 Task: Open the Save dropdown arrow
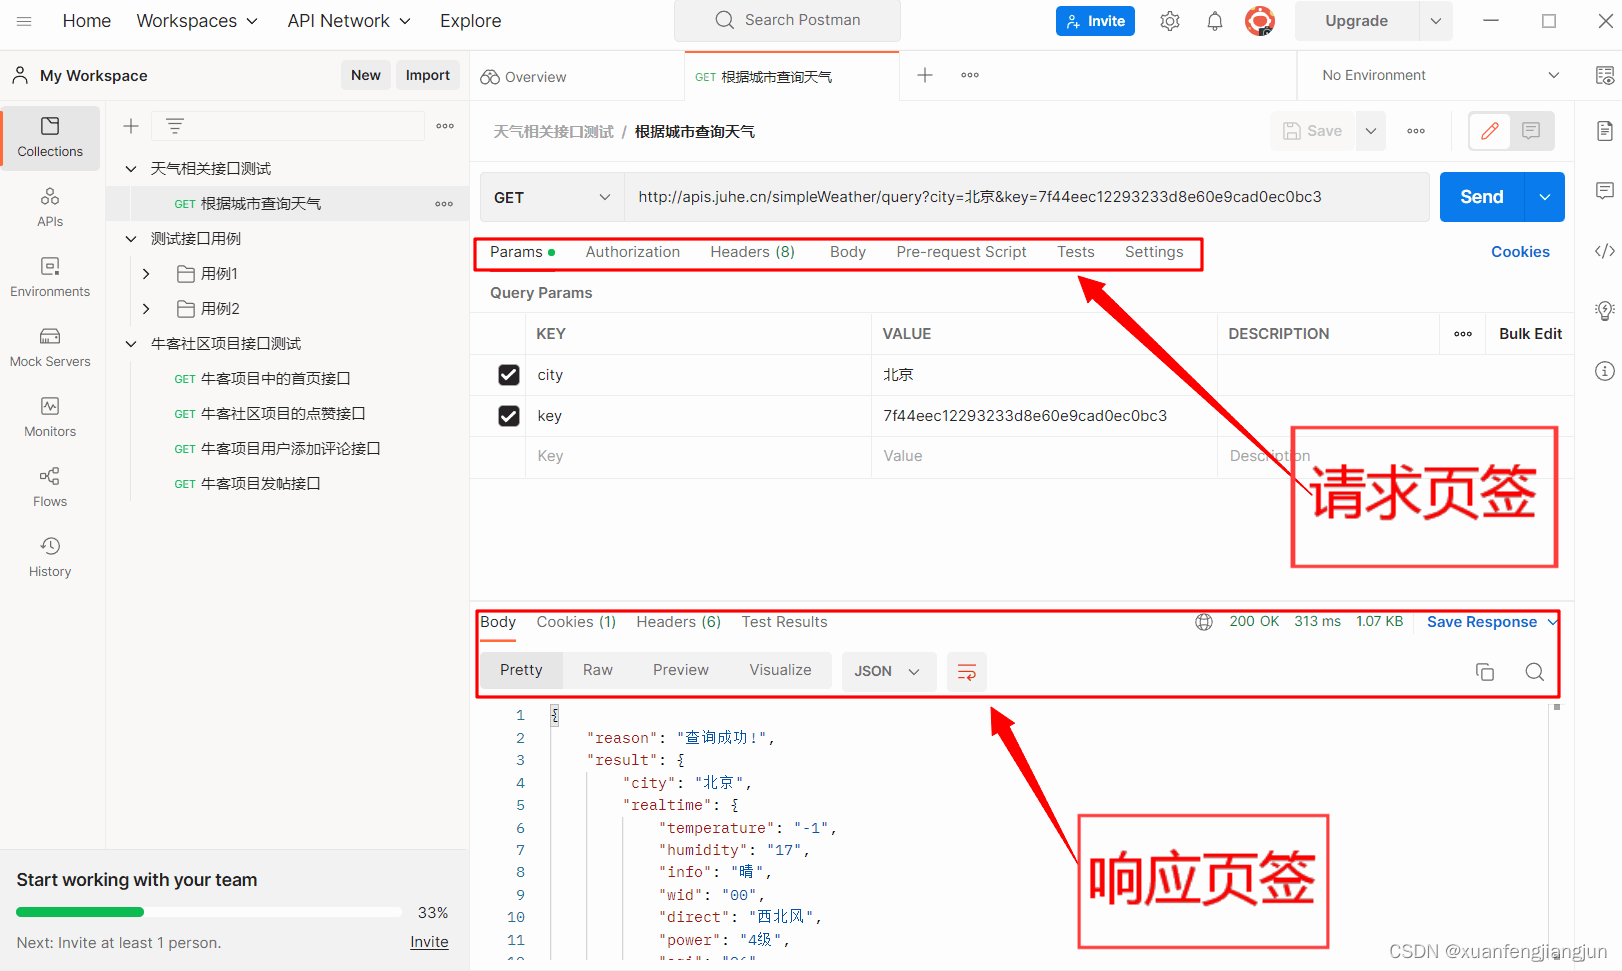(x=1371, y=131)
